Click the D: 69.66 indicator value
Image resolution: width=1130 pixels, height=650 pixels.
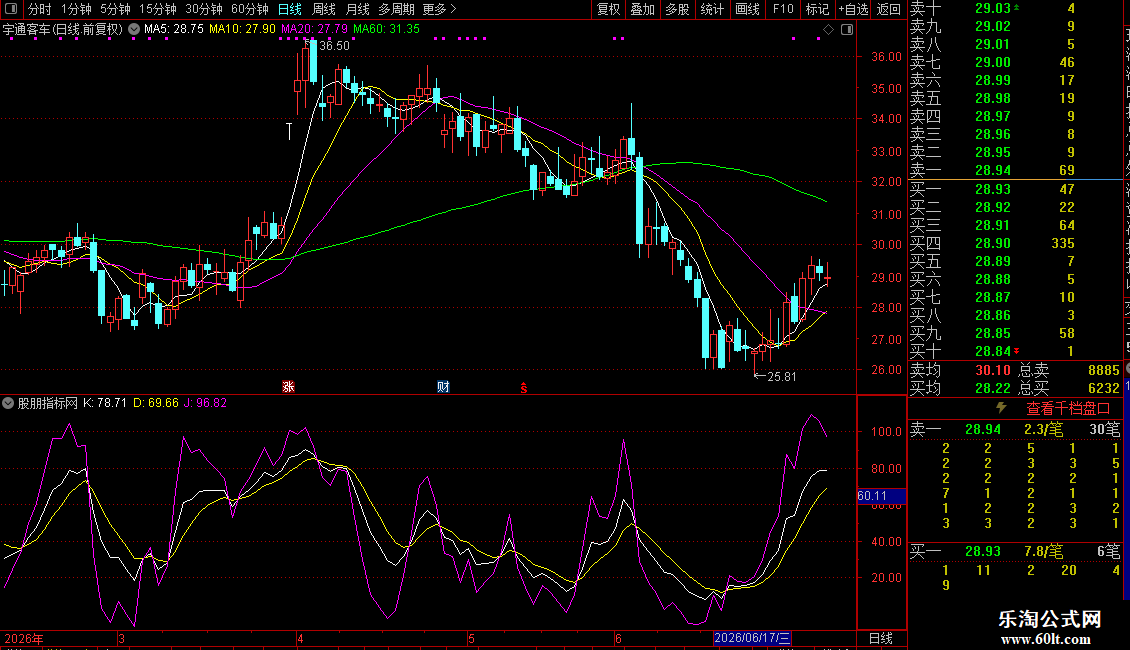pyautogui.click(x=156, y=404)
